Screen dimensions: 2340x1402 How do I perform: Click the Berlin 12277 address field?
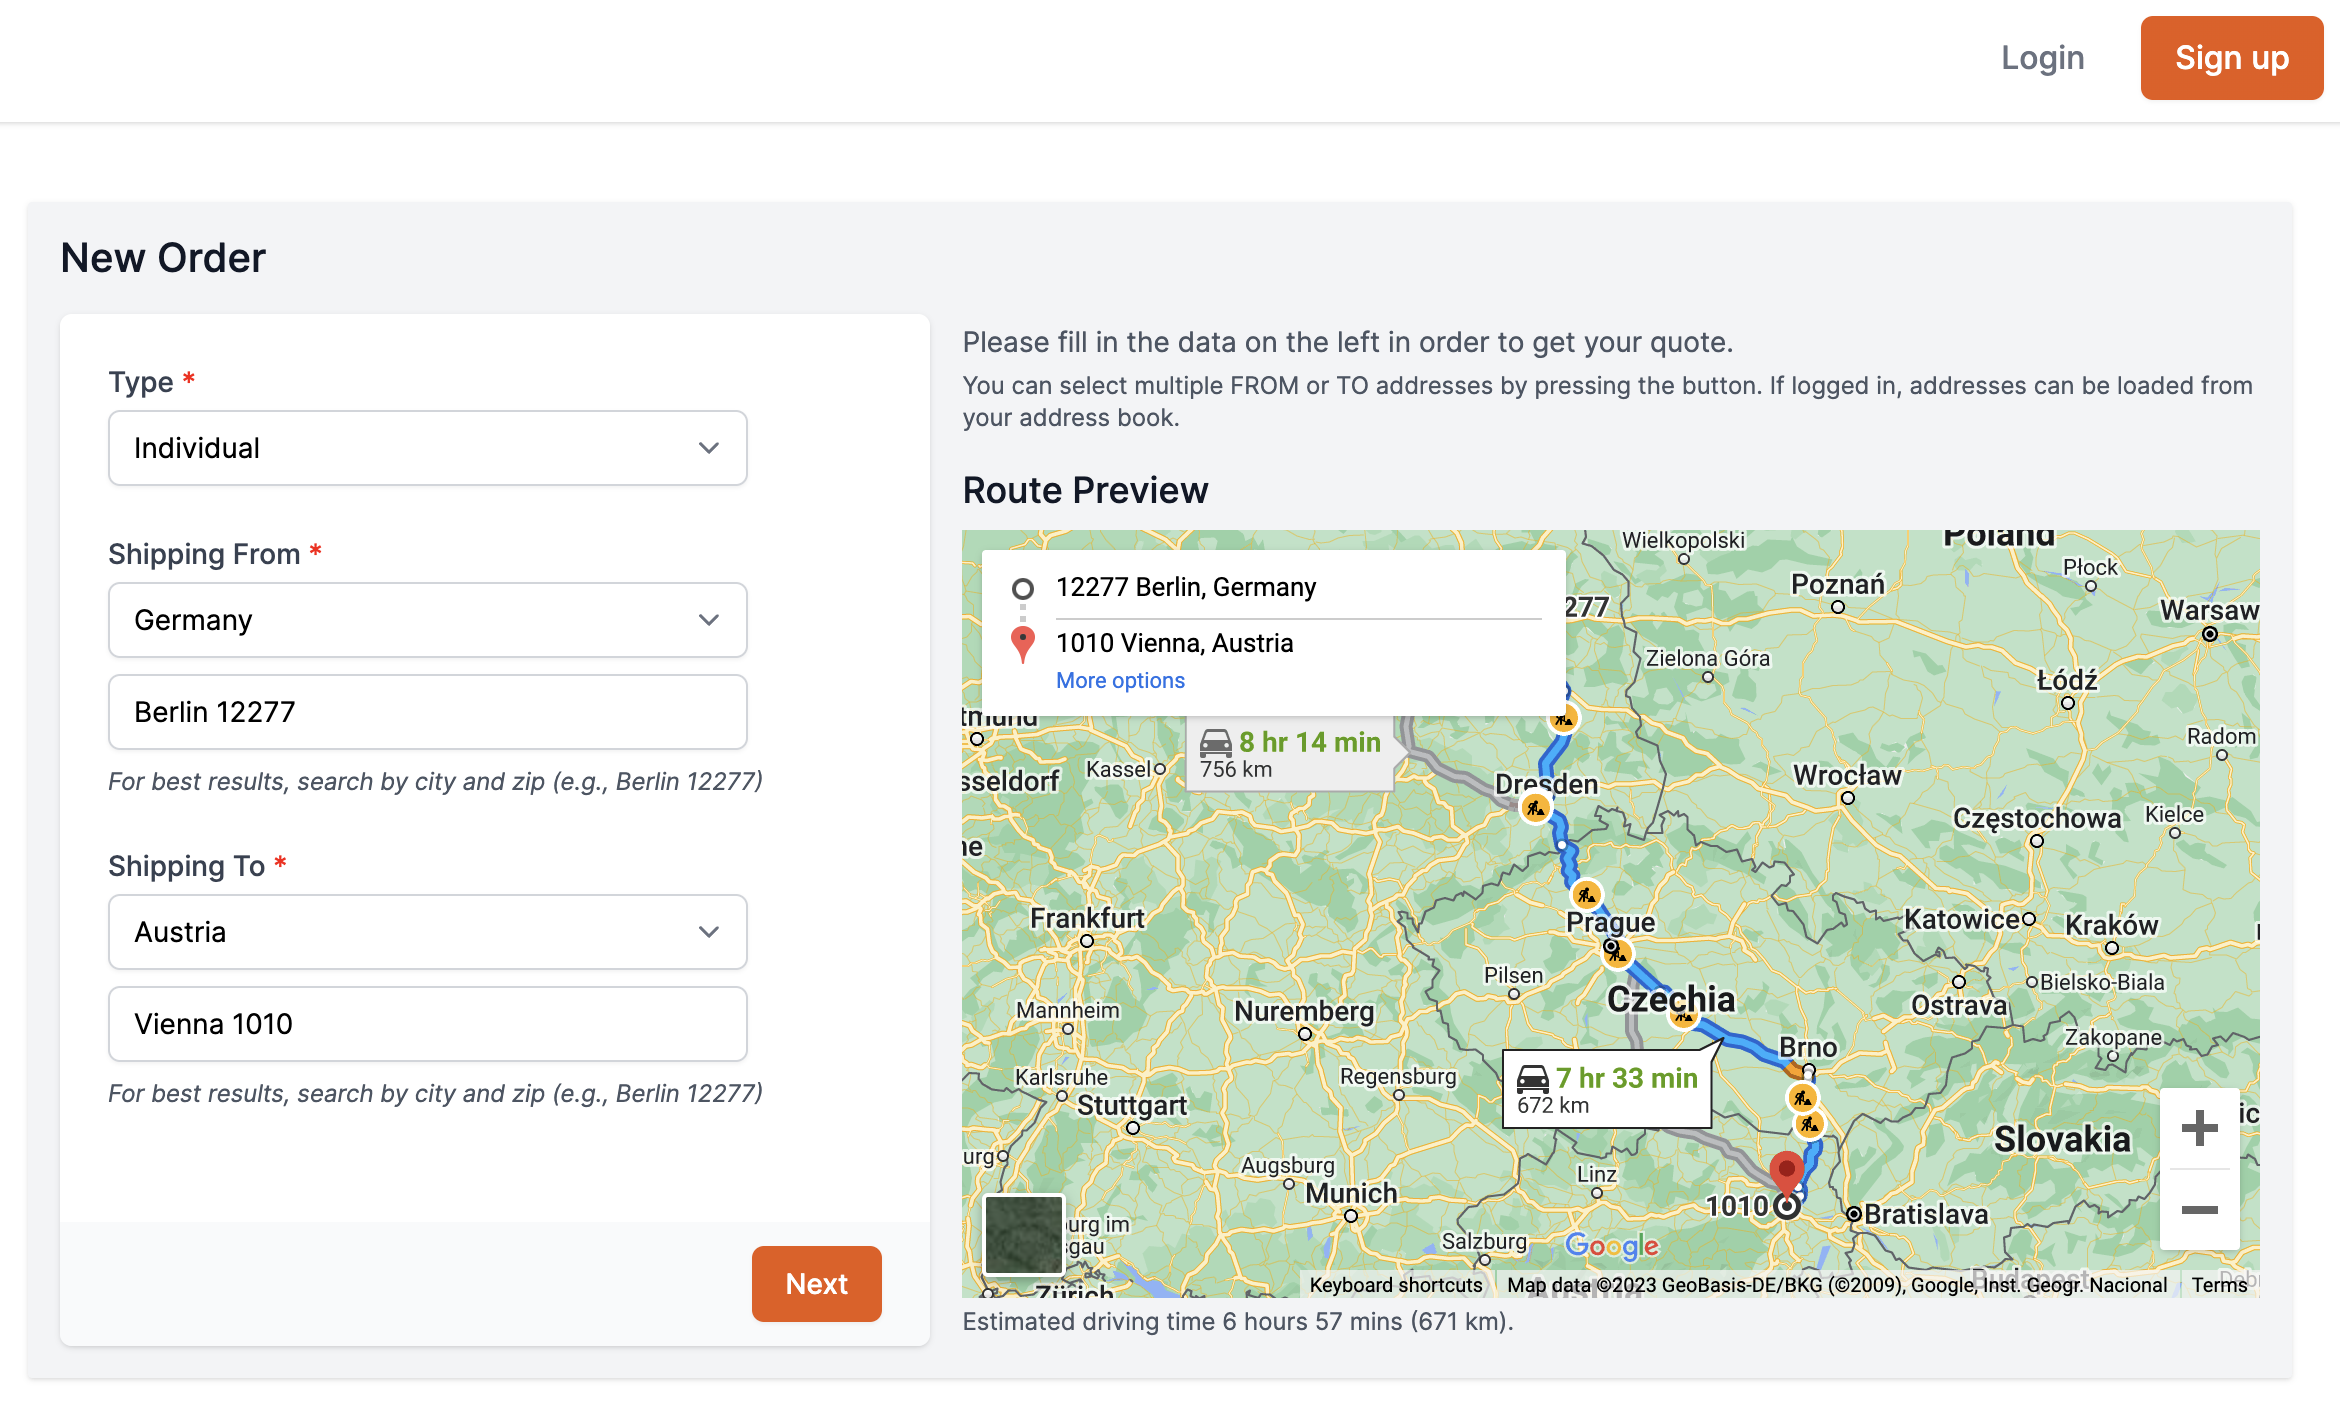[427, 712]
